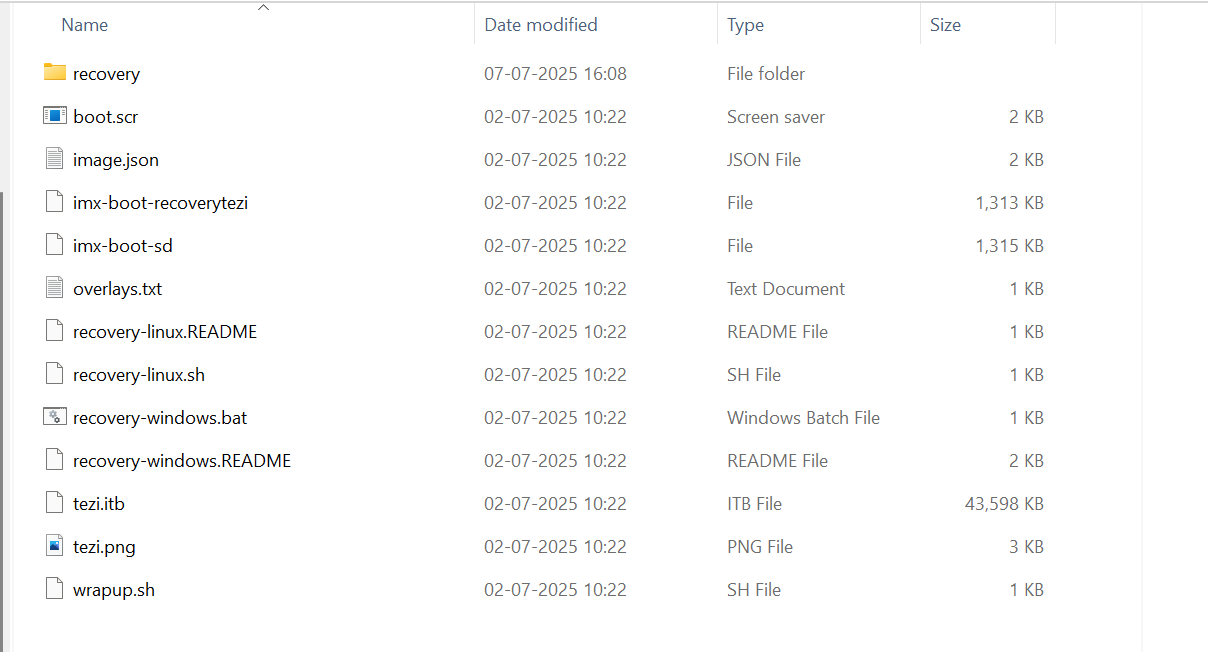Click the boot.scr screen saver icon
The image size is (1208, 652).
(x=55, y=115)
